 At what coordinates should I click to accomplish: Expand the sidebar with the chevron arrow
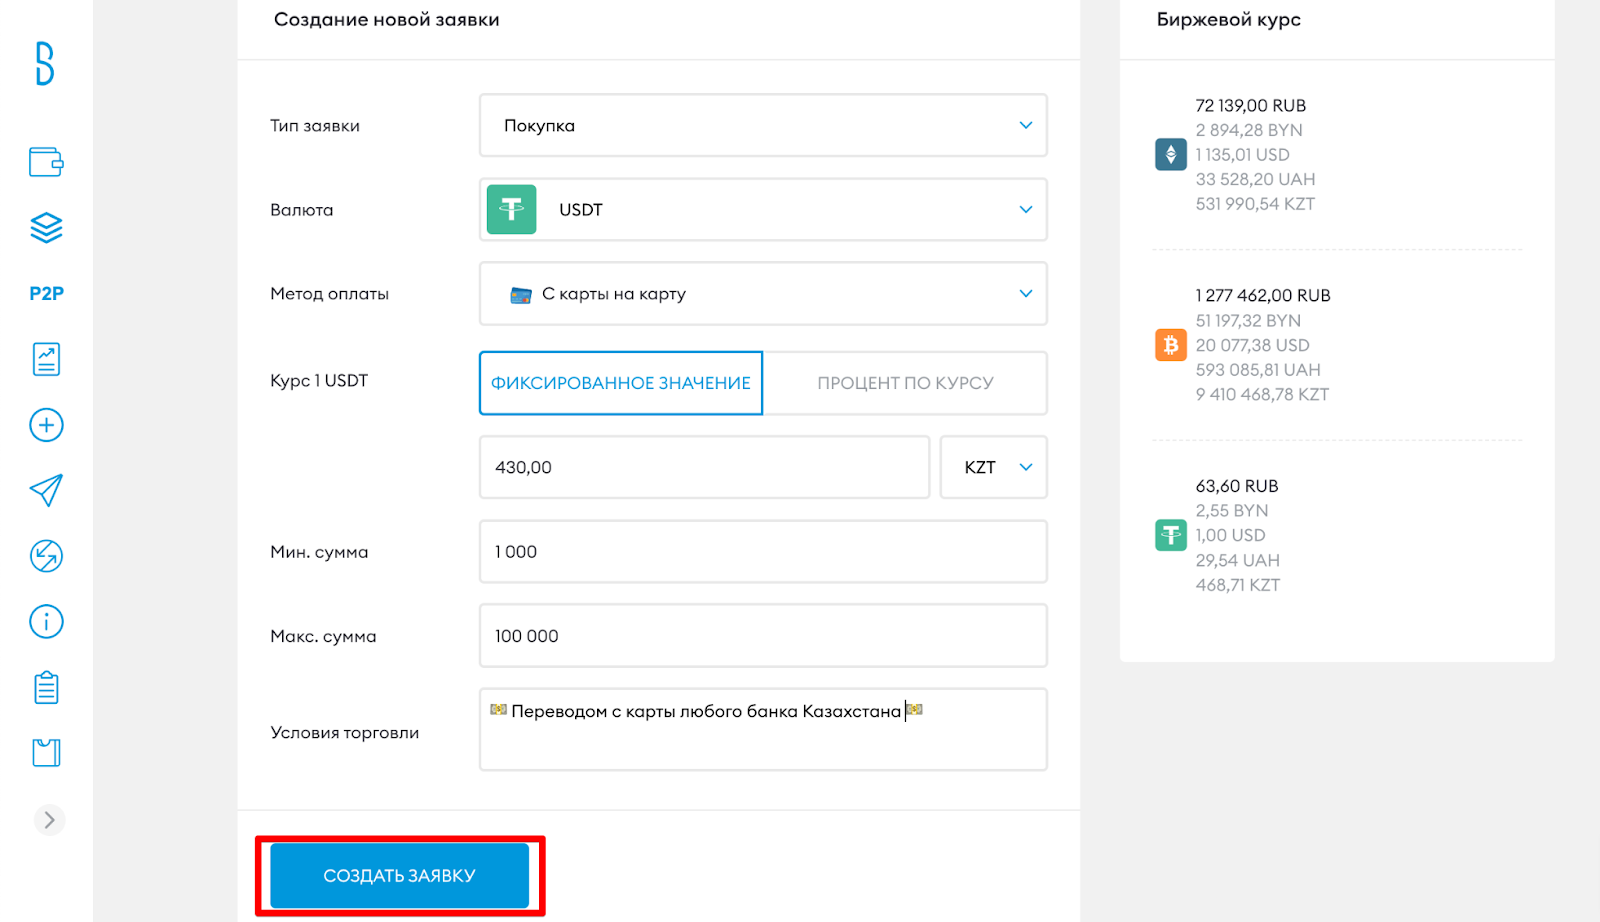[x=49, y=820]
